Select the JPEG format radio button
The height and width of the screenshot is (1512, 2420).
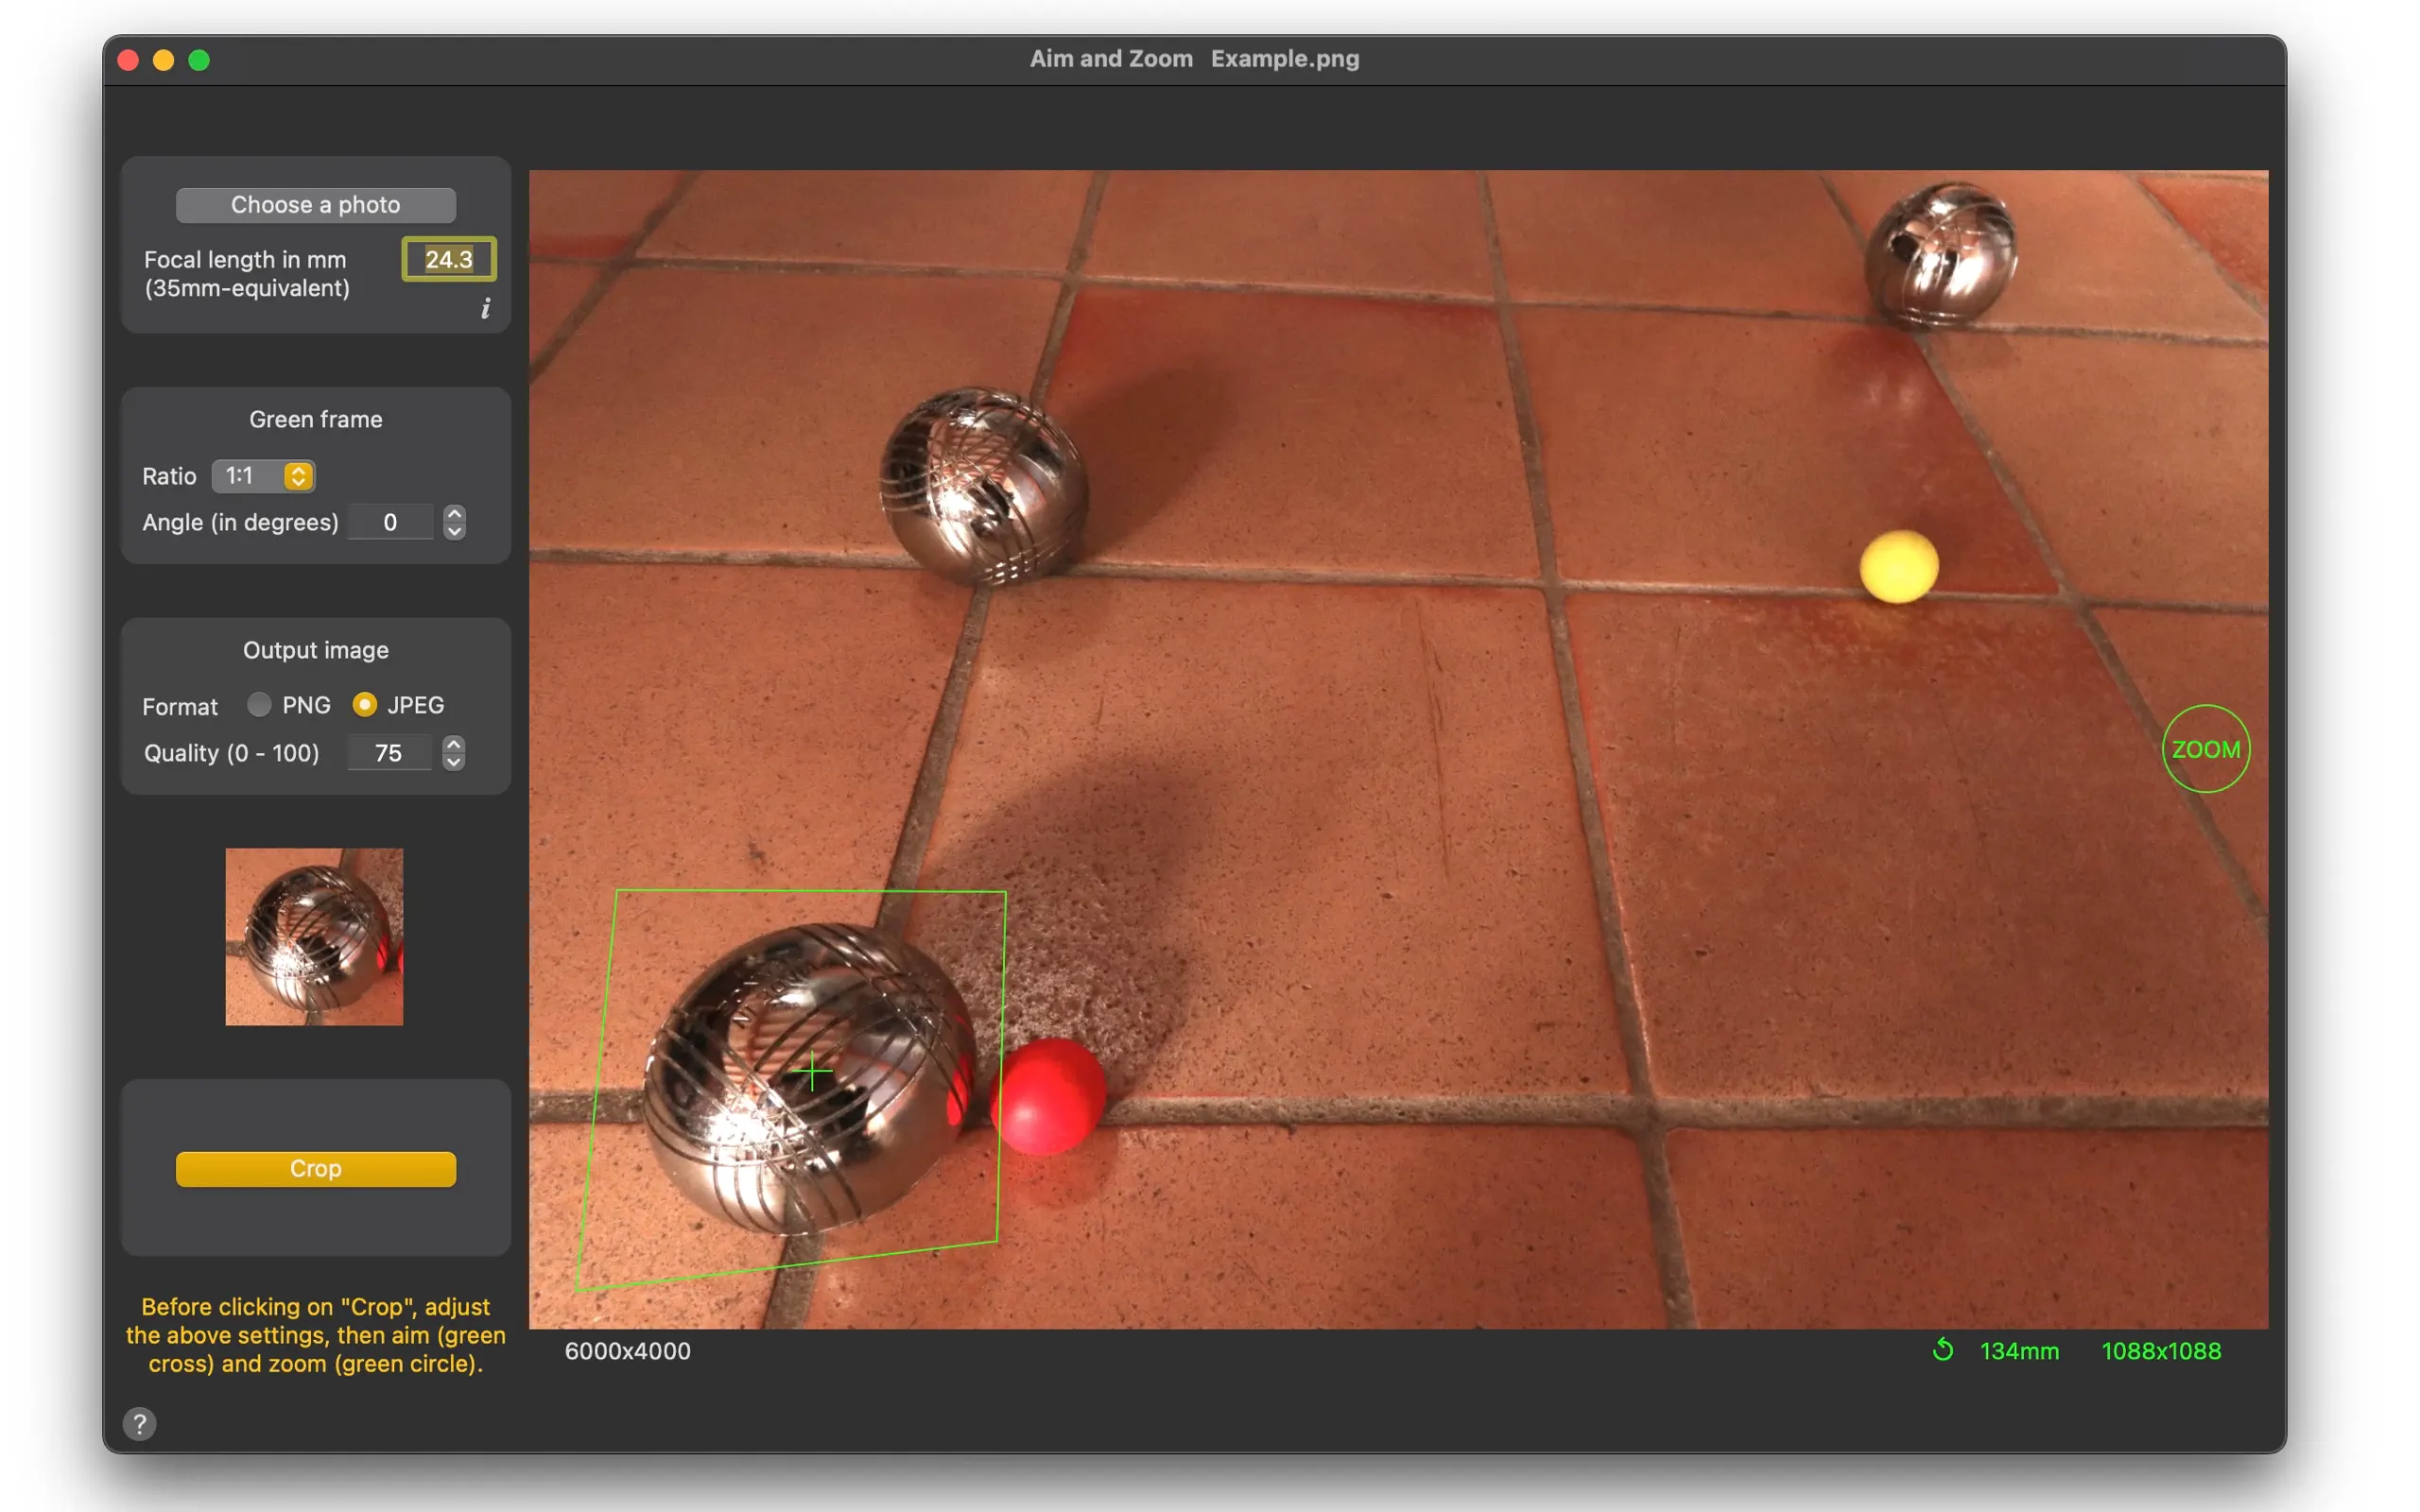click(x=365, y=705)
